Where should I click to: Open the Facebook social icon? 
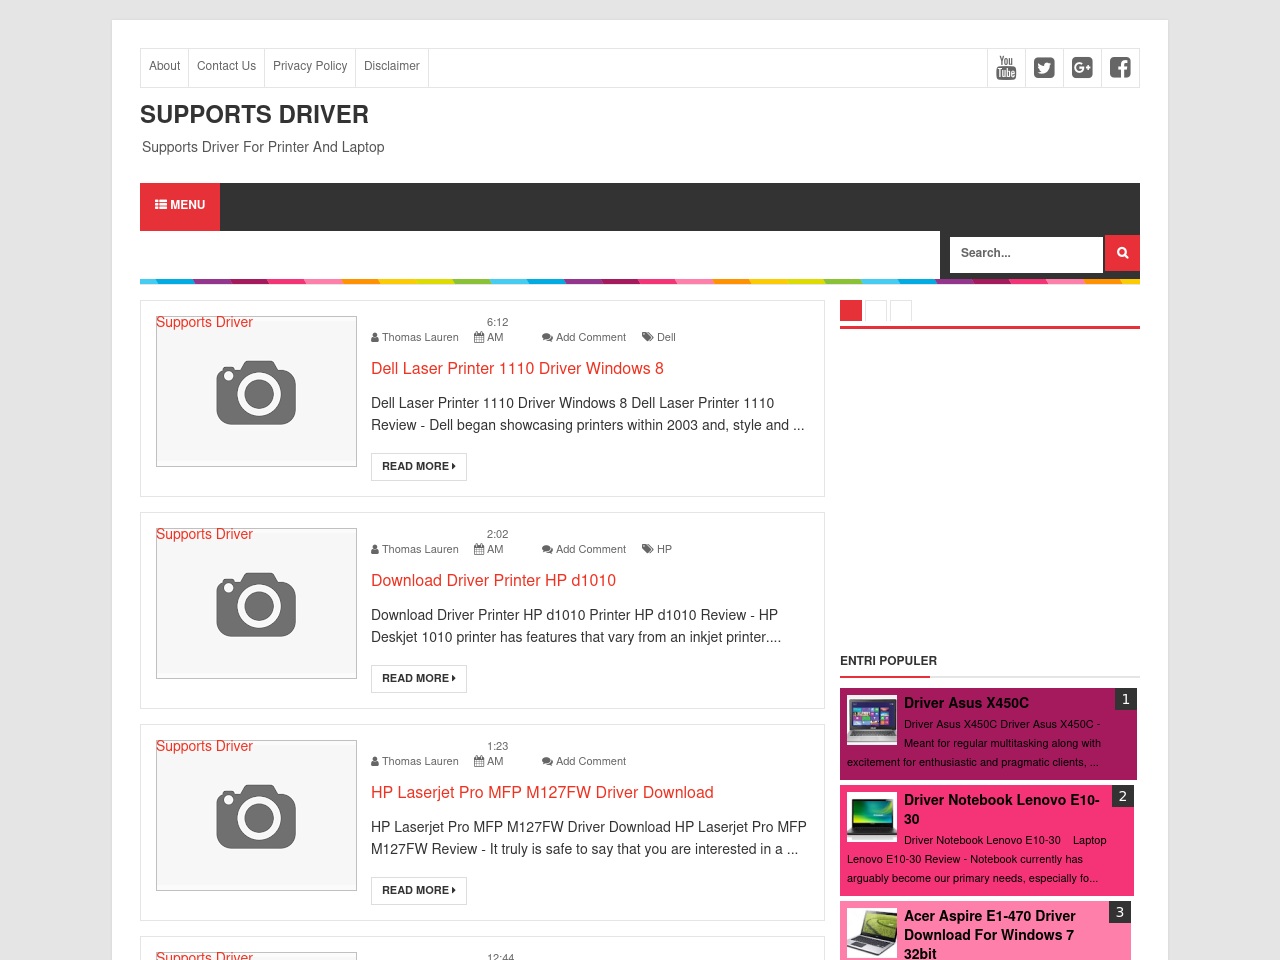click(x=1120, y=68)
